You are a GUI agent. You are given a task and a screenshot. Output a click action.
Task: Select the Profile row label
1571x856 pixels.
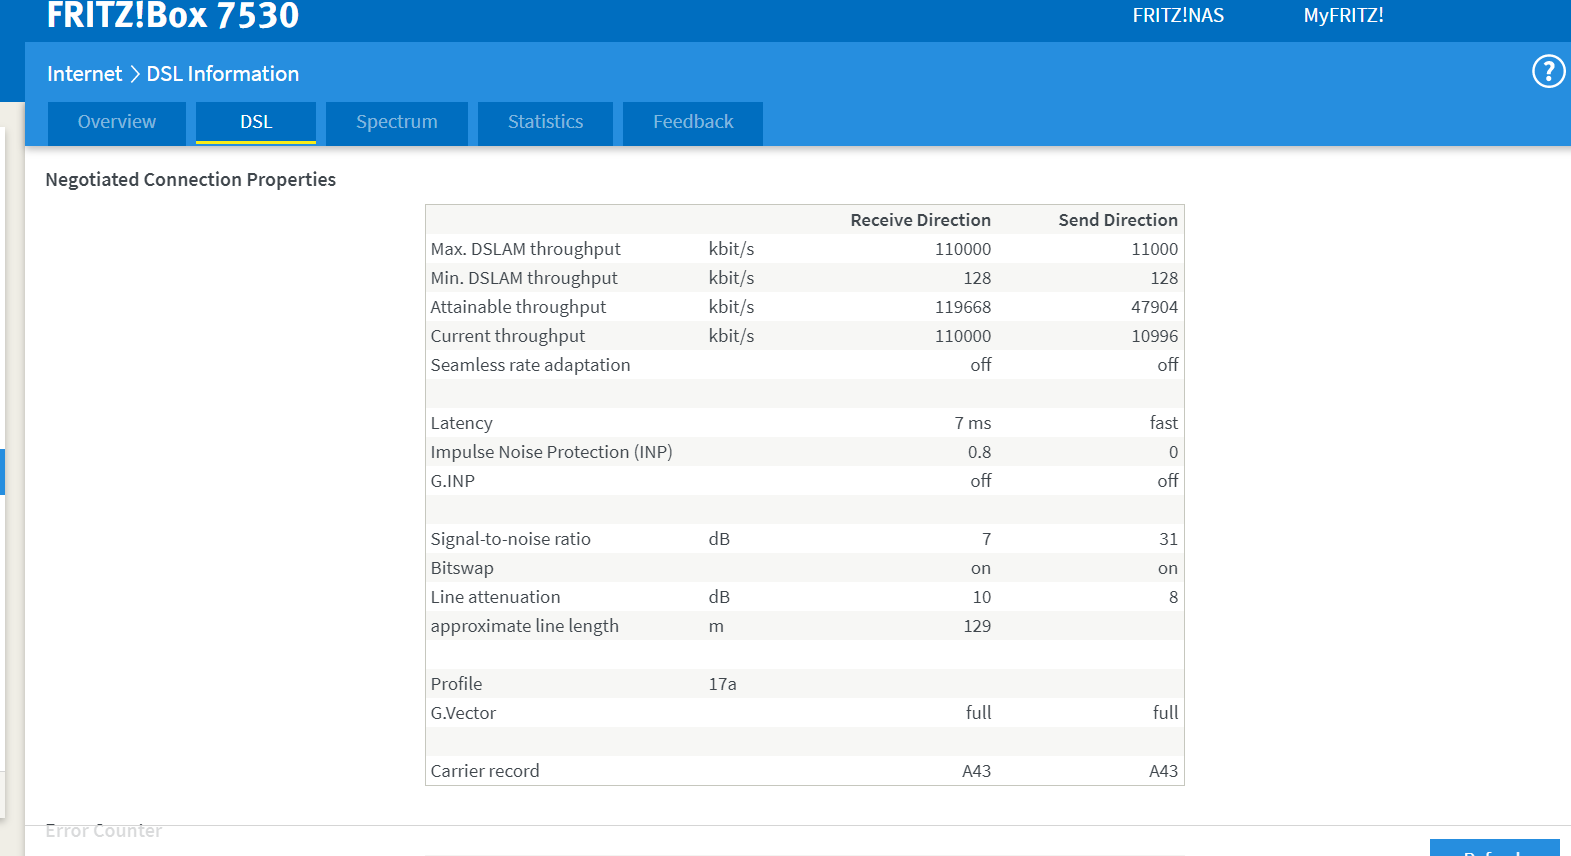click(456, 684)
